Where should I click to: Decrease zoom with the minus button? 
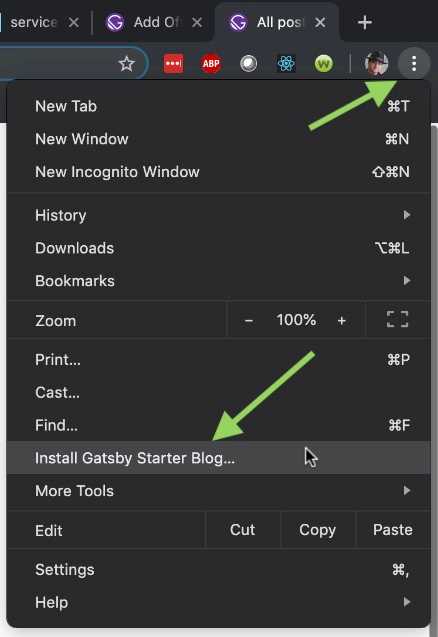(x=249, y=321)
